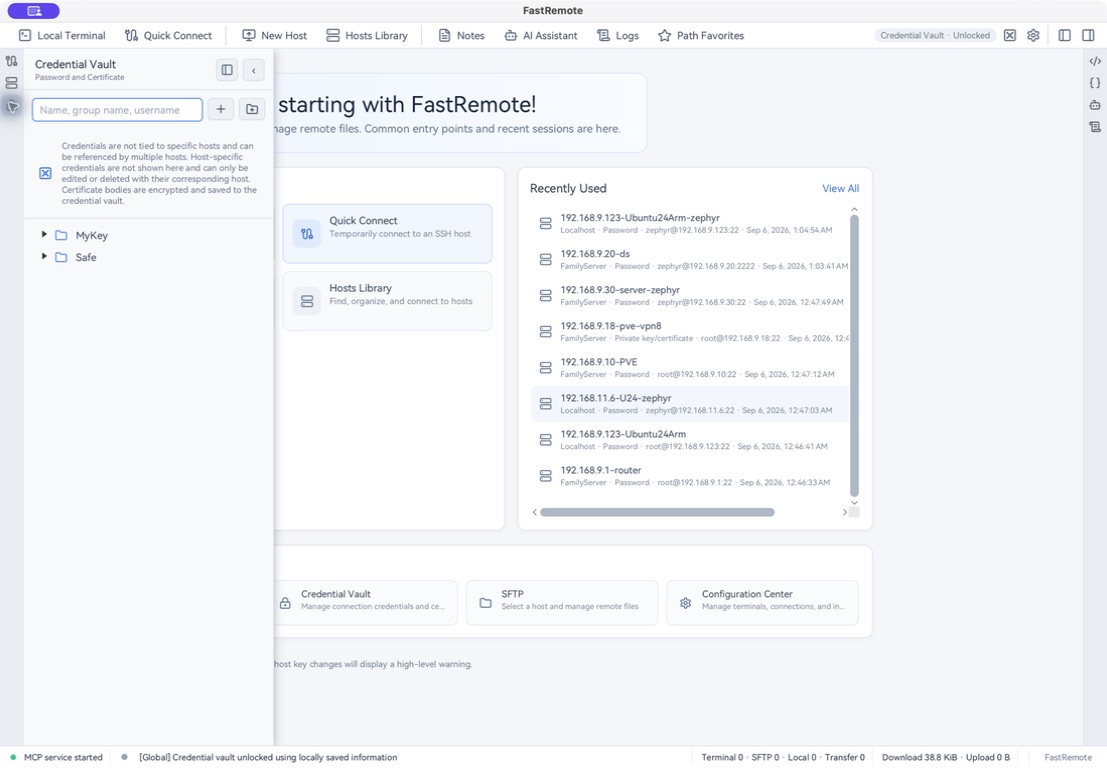1107x768 pixels.
Task: Open AI Assistant from the toolbar
Action: click(x=541, y=35)
